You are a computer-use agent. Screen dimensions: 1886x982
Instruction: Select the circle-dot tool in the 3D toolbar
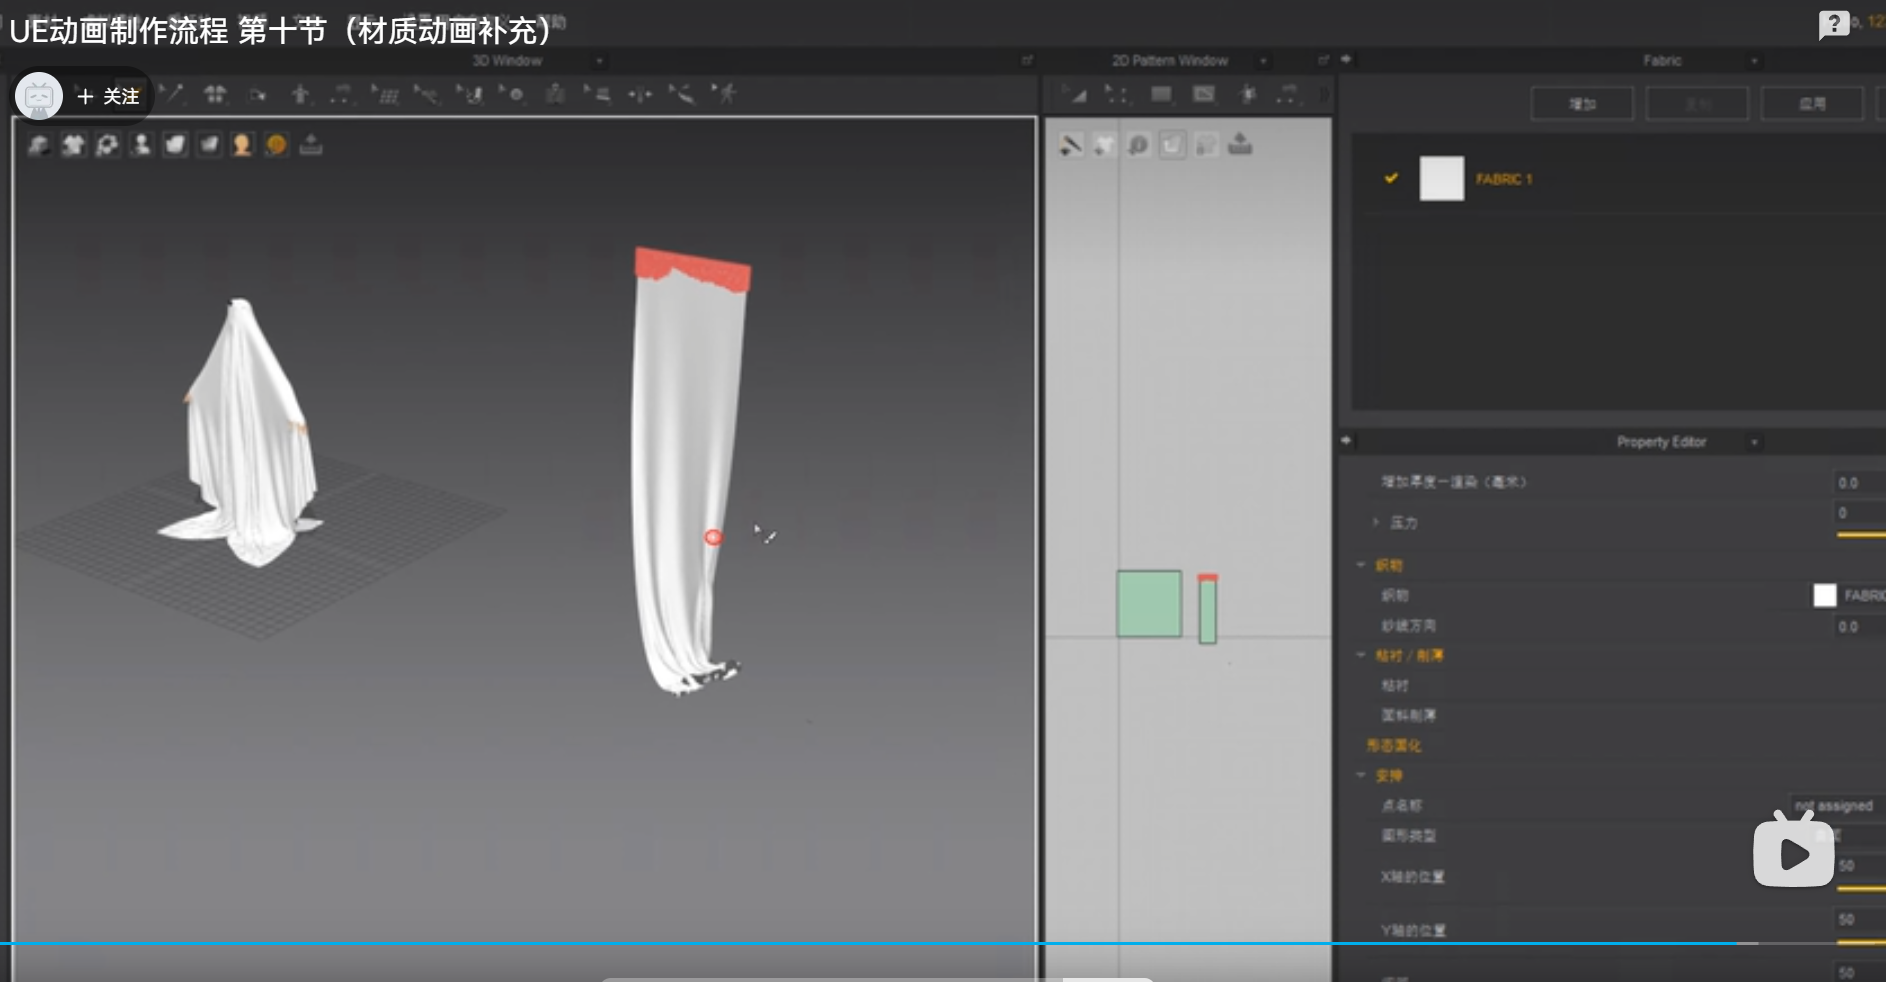pyautogui.click(x=512, y=94)
